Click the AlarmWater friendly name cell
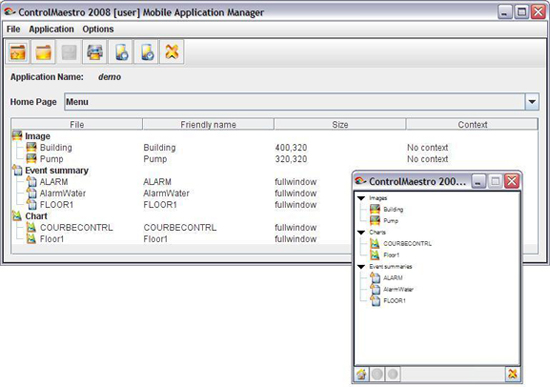 [166, 193]
